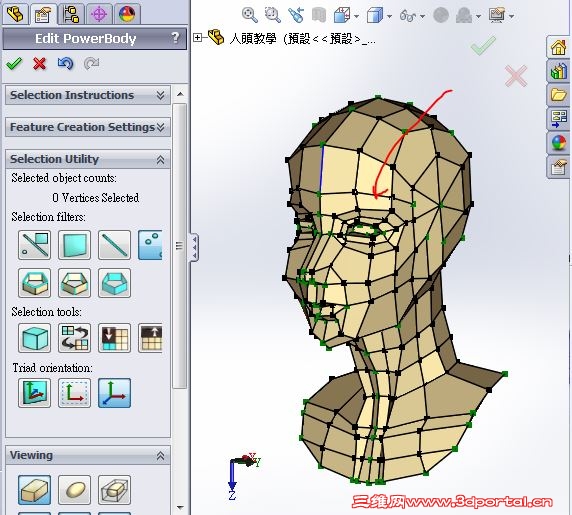Screen dimensions: 572x515
Task: Undo the last PowerBody edit
Action: [66, 64]
